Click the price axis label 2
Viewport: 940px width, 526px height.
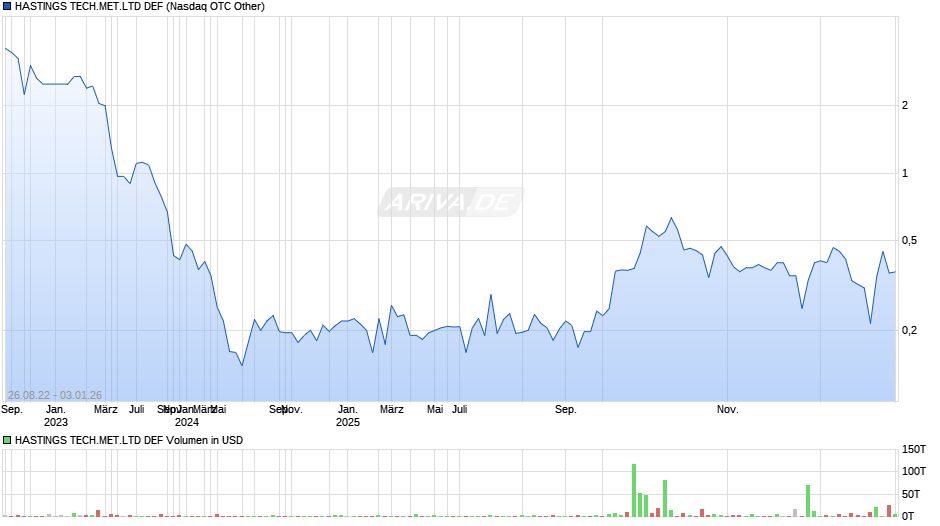click(905, 105)
